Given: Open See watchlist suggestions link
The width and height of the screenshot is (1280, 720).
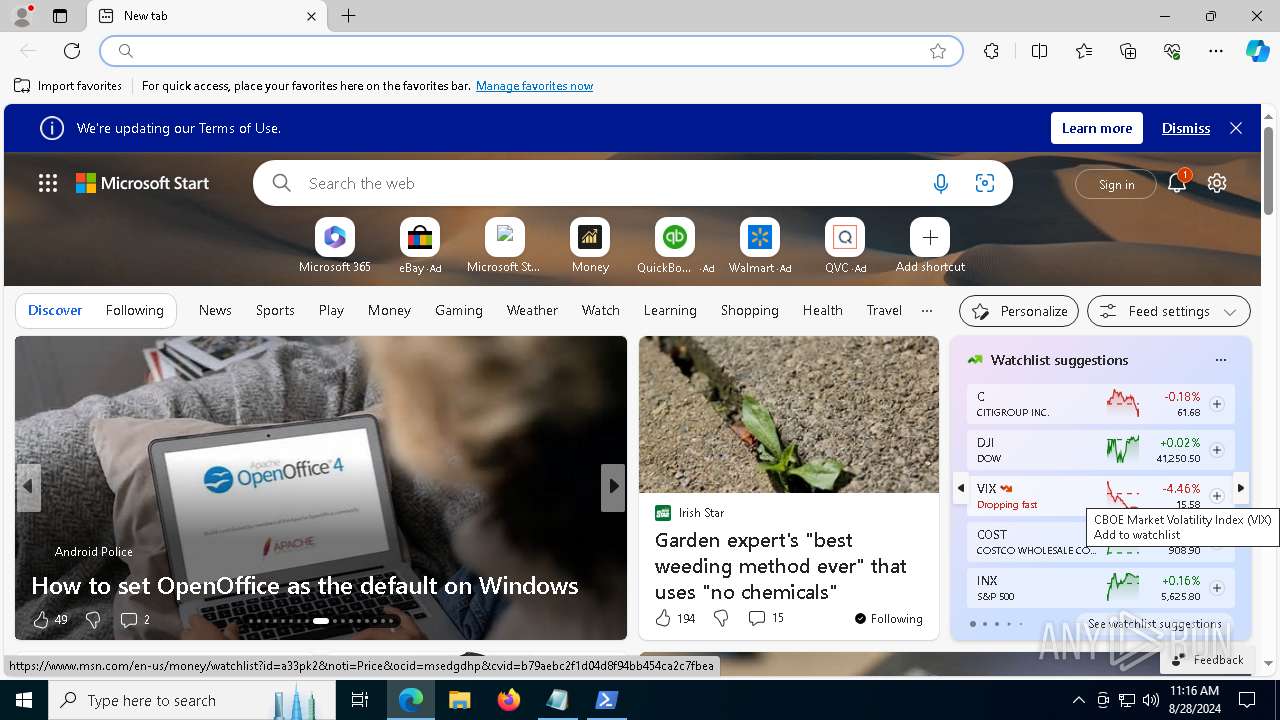Looking at the screenshot, I should tap(1155, 623).
